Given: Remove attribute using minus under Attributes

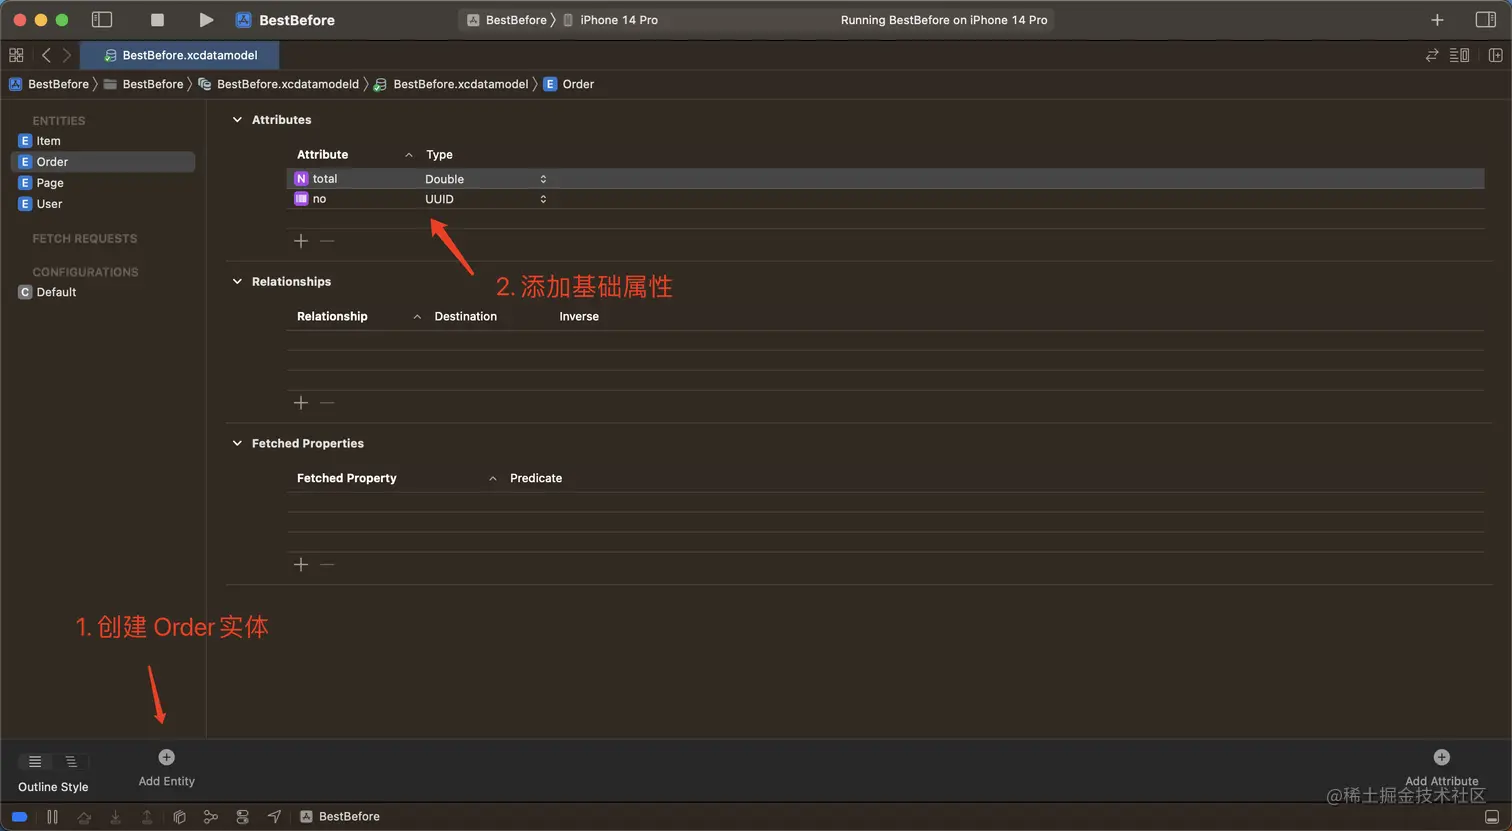Looking at the screenshot, I should 327,241.
